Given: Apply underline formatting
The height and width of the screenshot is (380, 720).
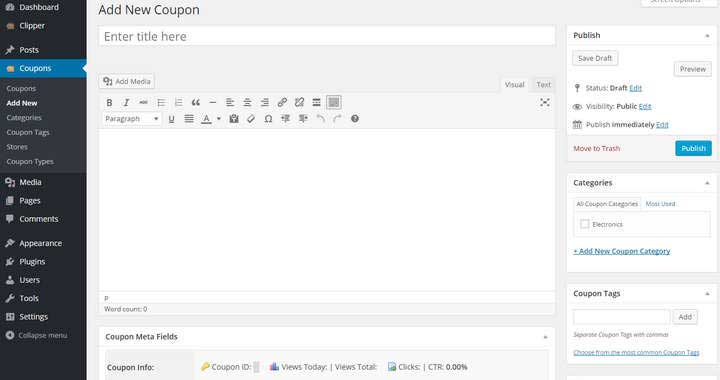Looking at the screenshot, I should [x=171, y=119].
